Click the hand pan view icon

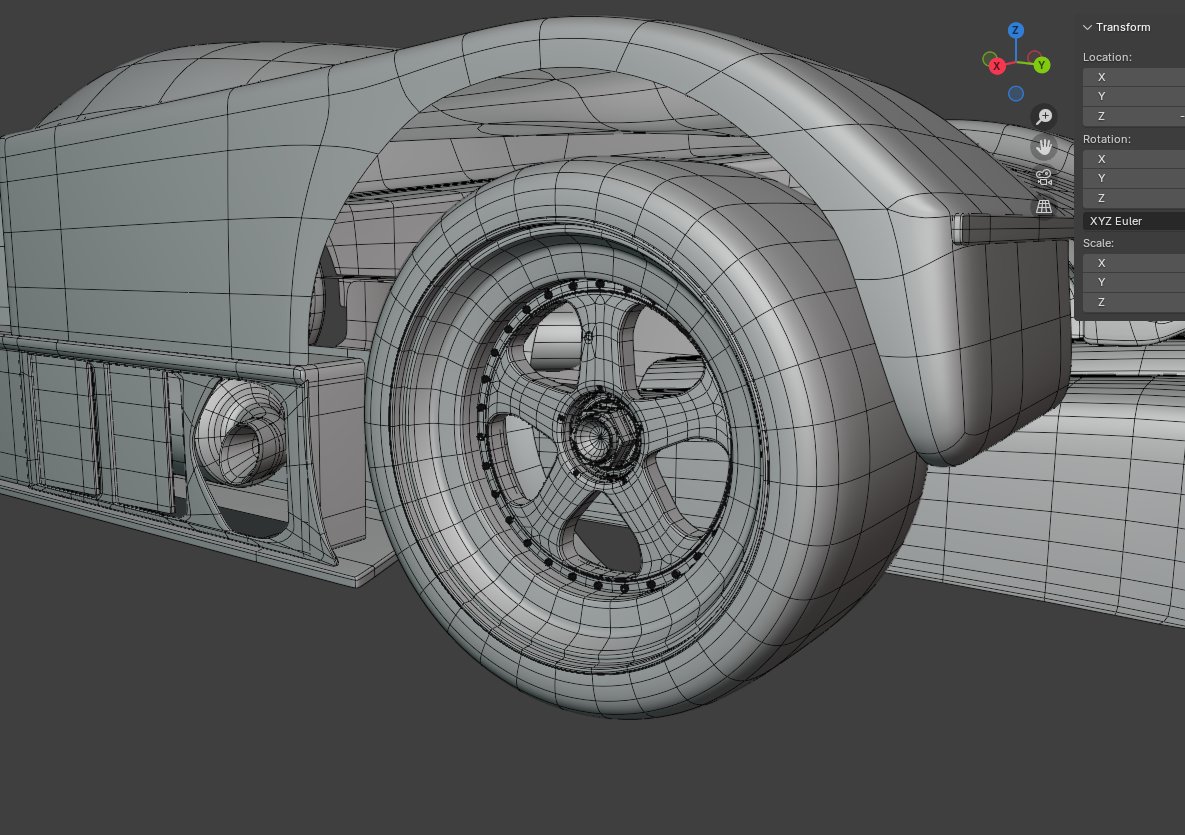(1044, 147)
